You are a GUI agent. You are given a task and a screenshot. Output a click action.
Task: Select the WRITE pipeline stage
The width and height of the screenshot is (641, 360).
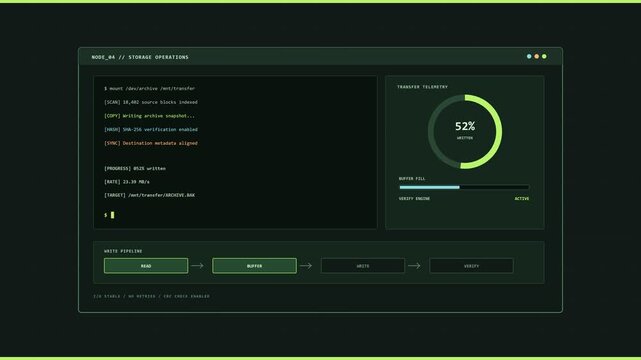363,266
